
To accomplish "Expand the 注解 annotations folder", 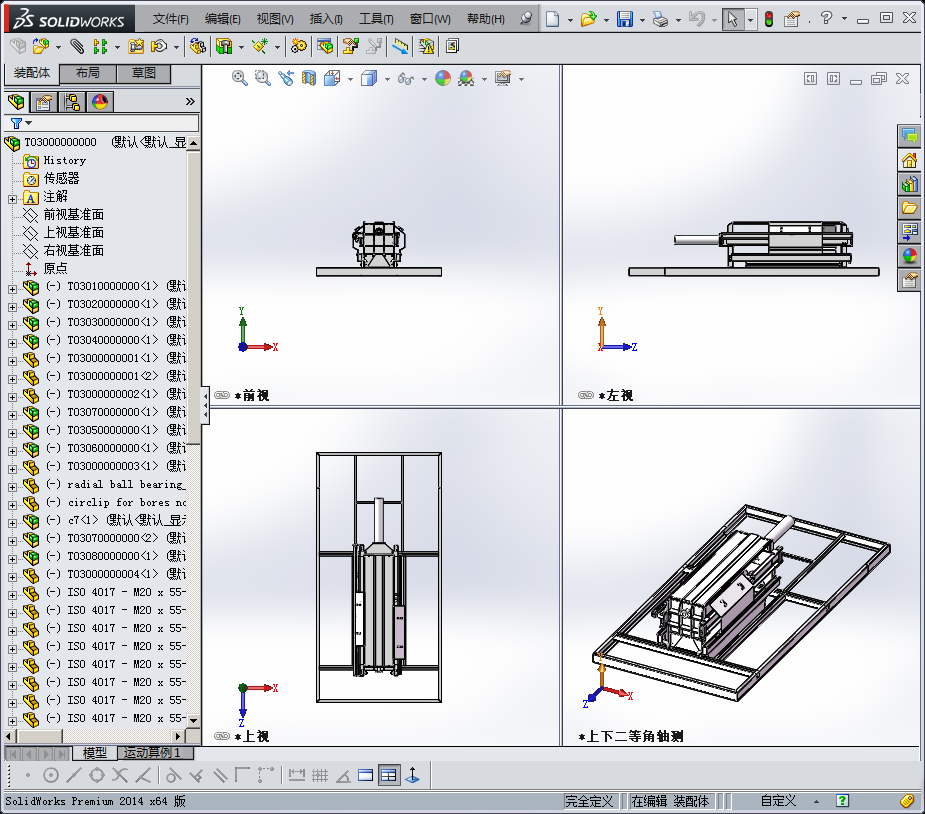I will pyautogui.click(x=12, y=199).
